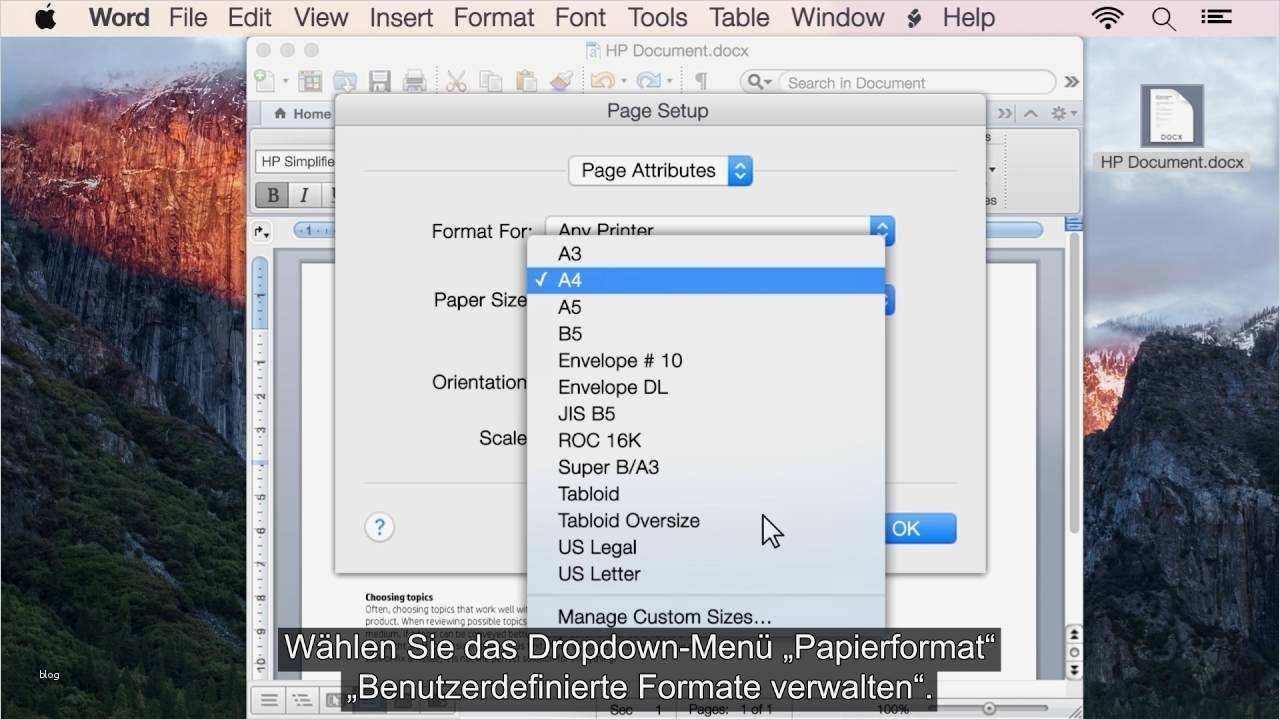
Task: Click the Print icon in the toolbar
Action: (415, 82)
